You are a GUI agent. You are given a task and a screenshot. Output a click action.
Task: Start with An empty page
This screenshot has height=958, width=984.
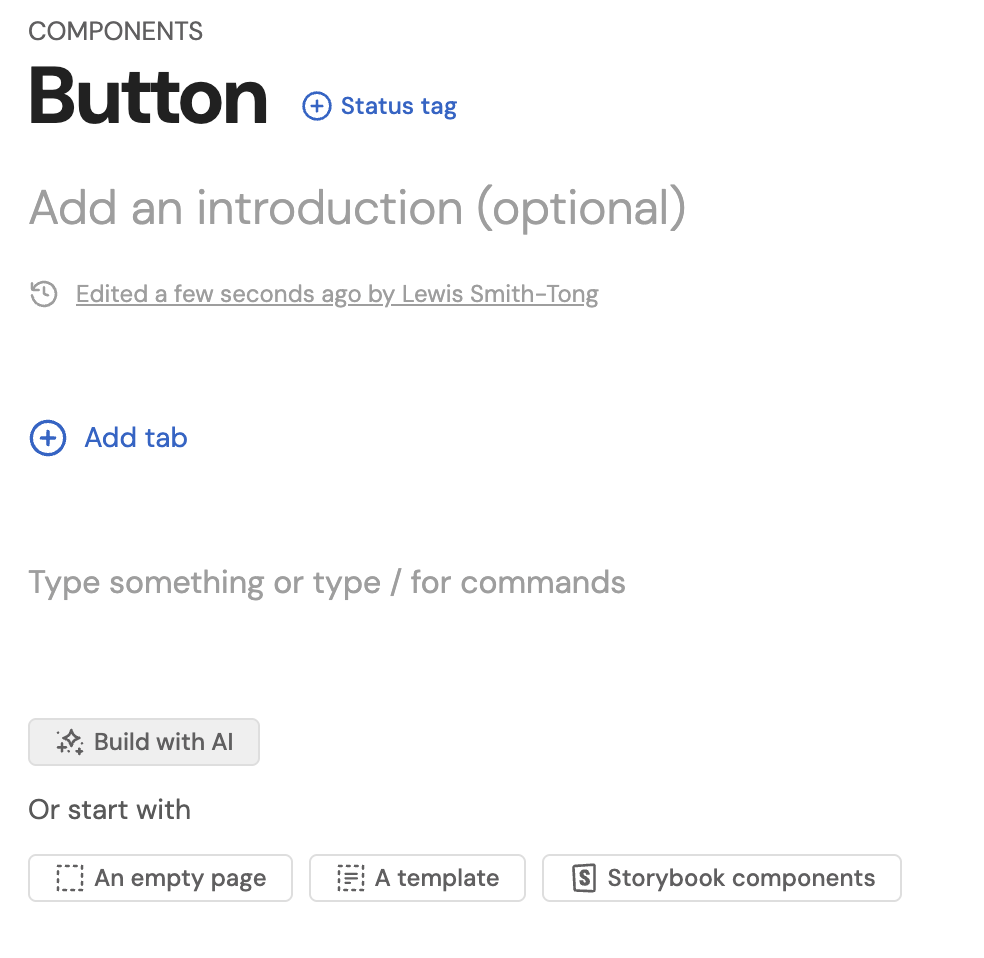(180, 878)
